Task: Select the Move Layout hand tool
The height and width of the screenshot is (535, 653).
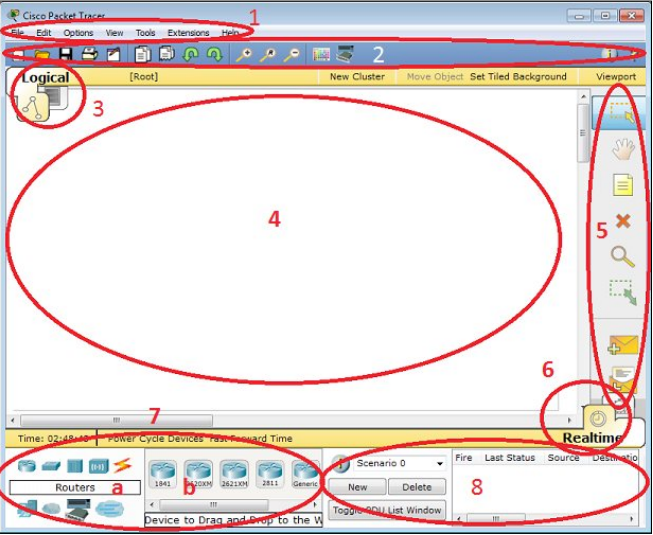Action: point(623,149)
